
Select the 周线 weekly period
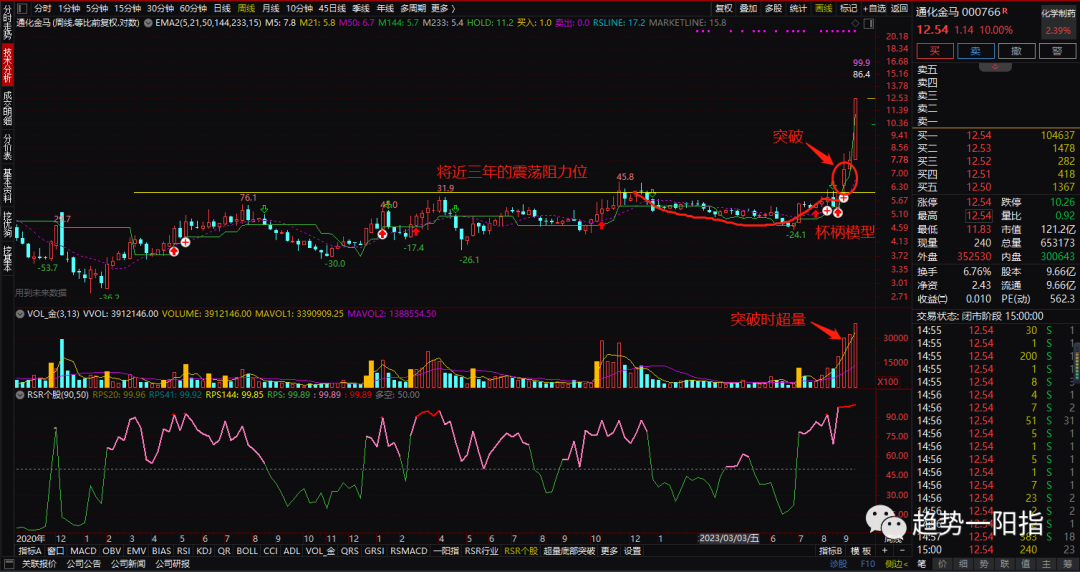[246, 8]
